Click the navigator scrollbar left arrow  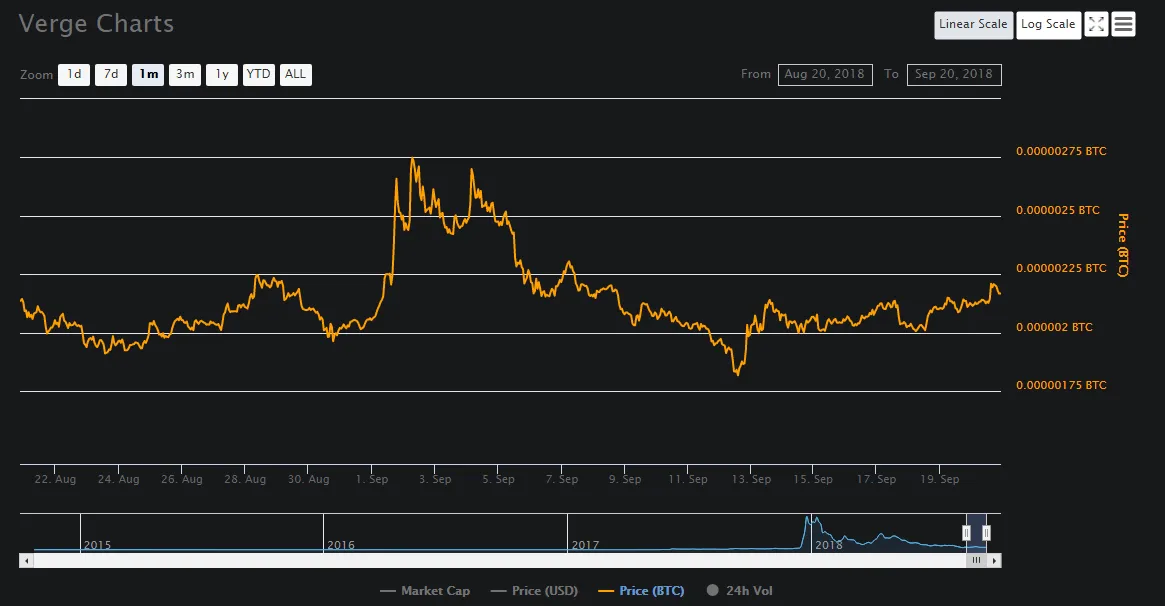click(x=27, y=561)
